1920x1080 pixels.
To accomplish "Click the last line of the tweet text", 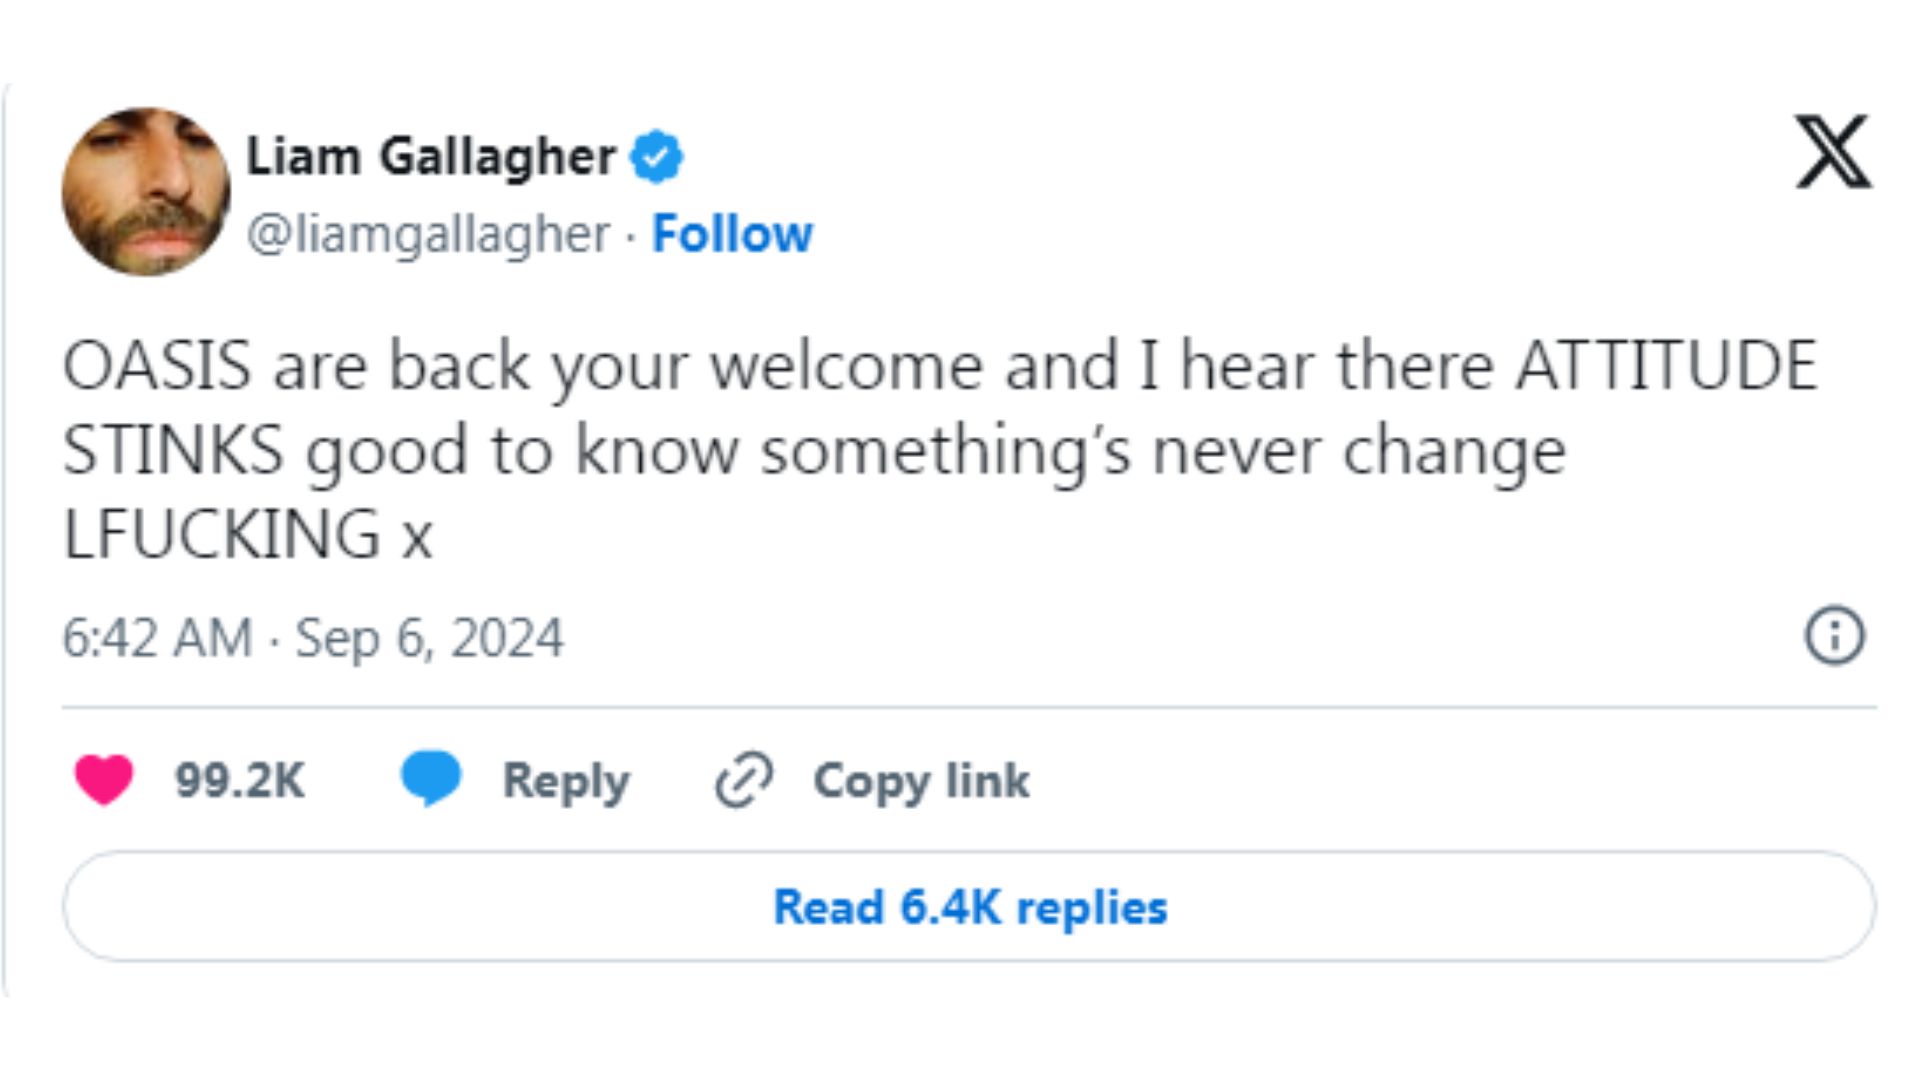I will [248, 534].
